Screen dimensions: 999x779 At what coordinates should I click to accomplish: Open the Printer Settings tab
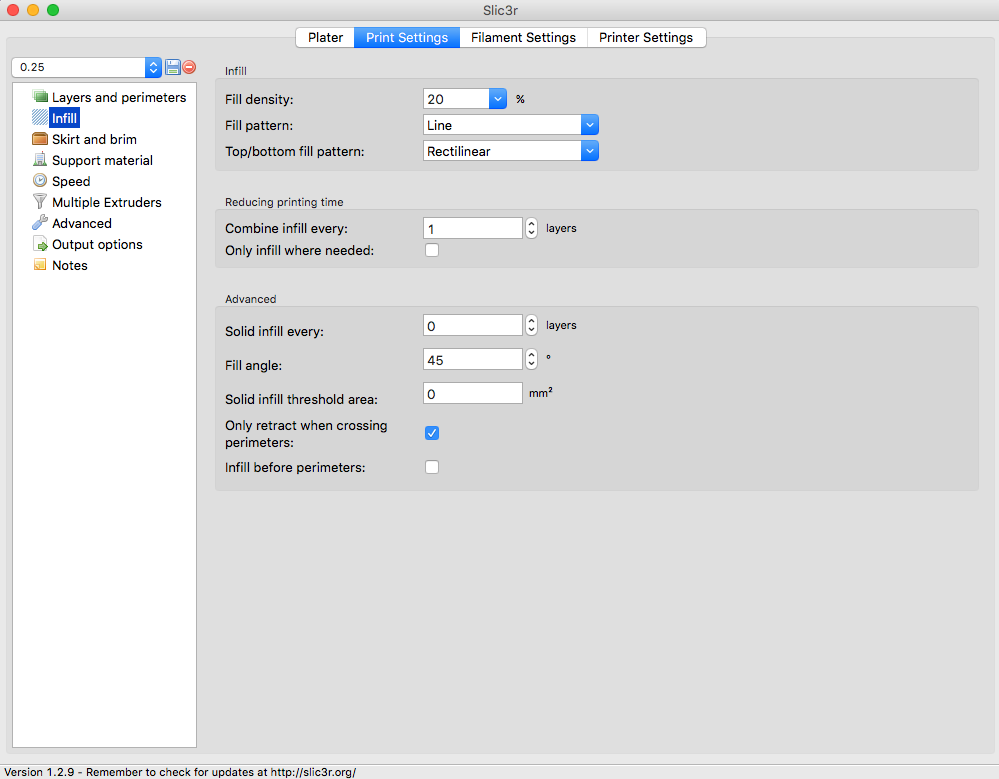(645, 37)
